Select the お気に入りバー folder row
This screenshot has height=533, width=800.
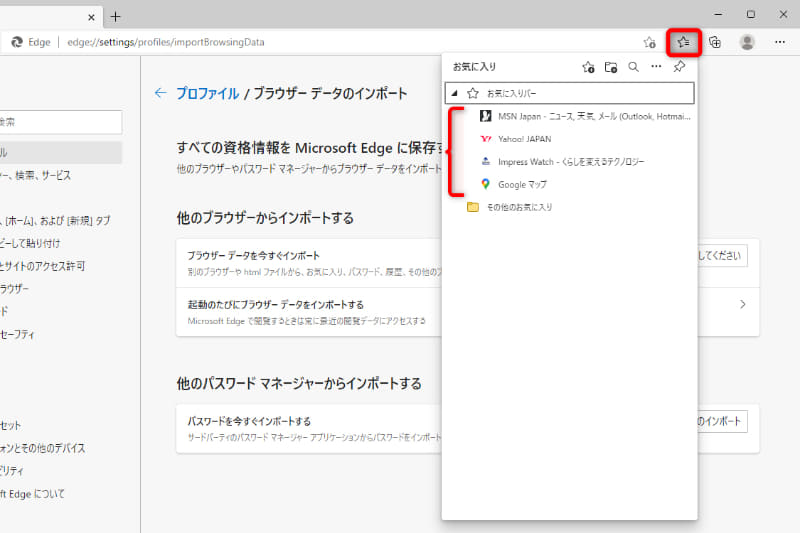tap(569, 93)
